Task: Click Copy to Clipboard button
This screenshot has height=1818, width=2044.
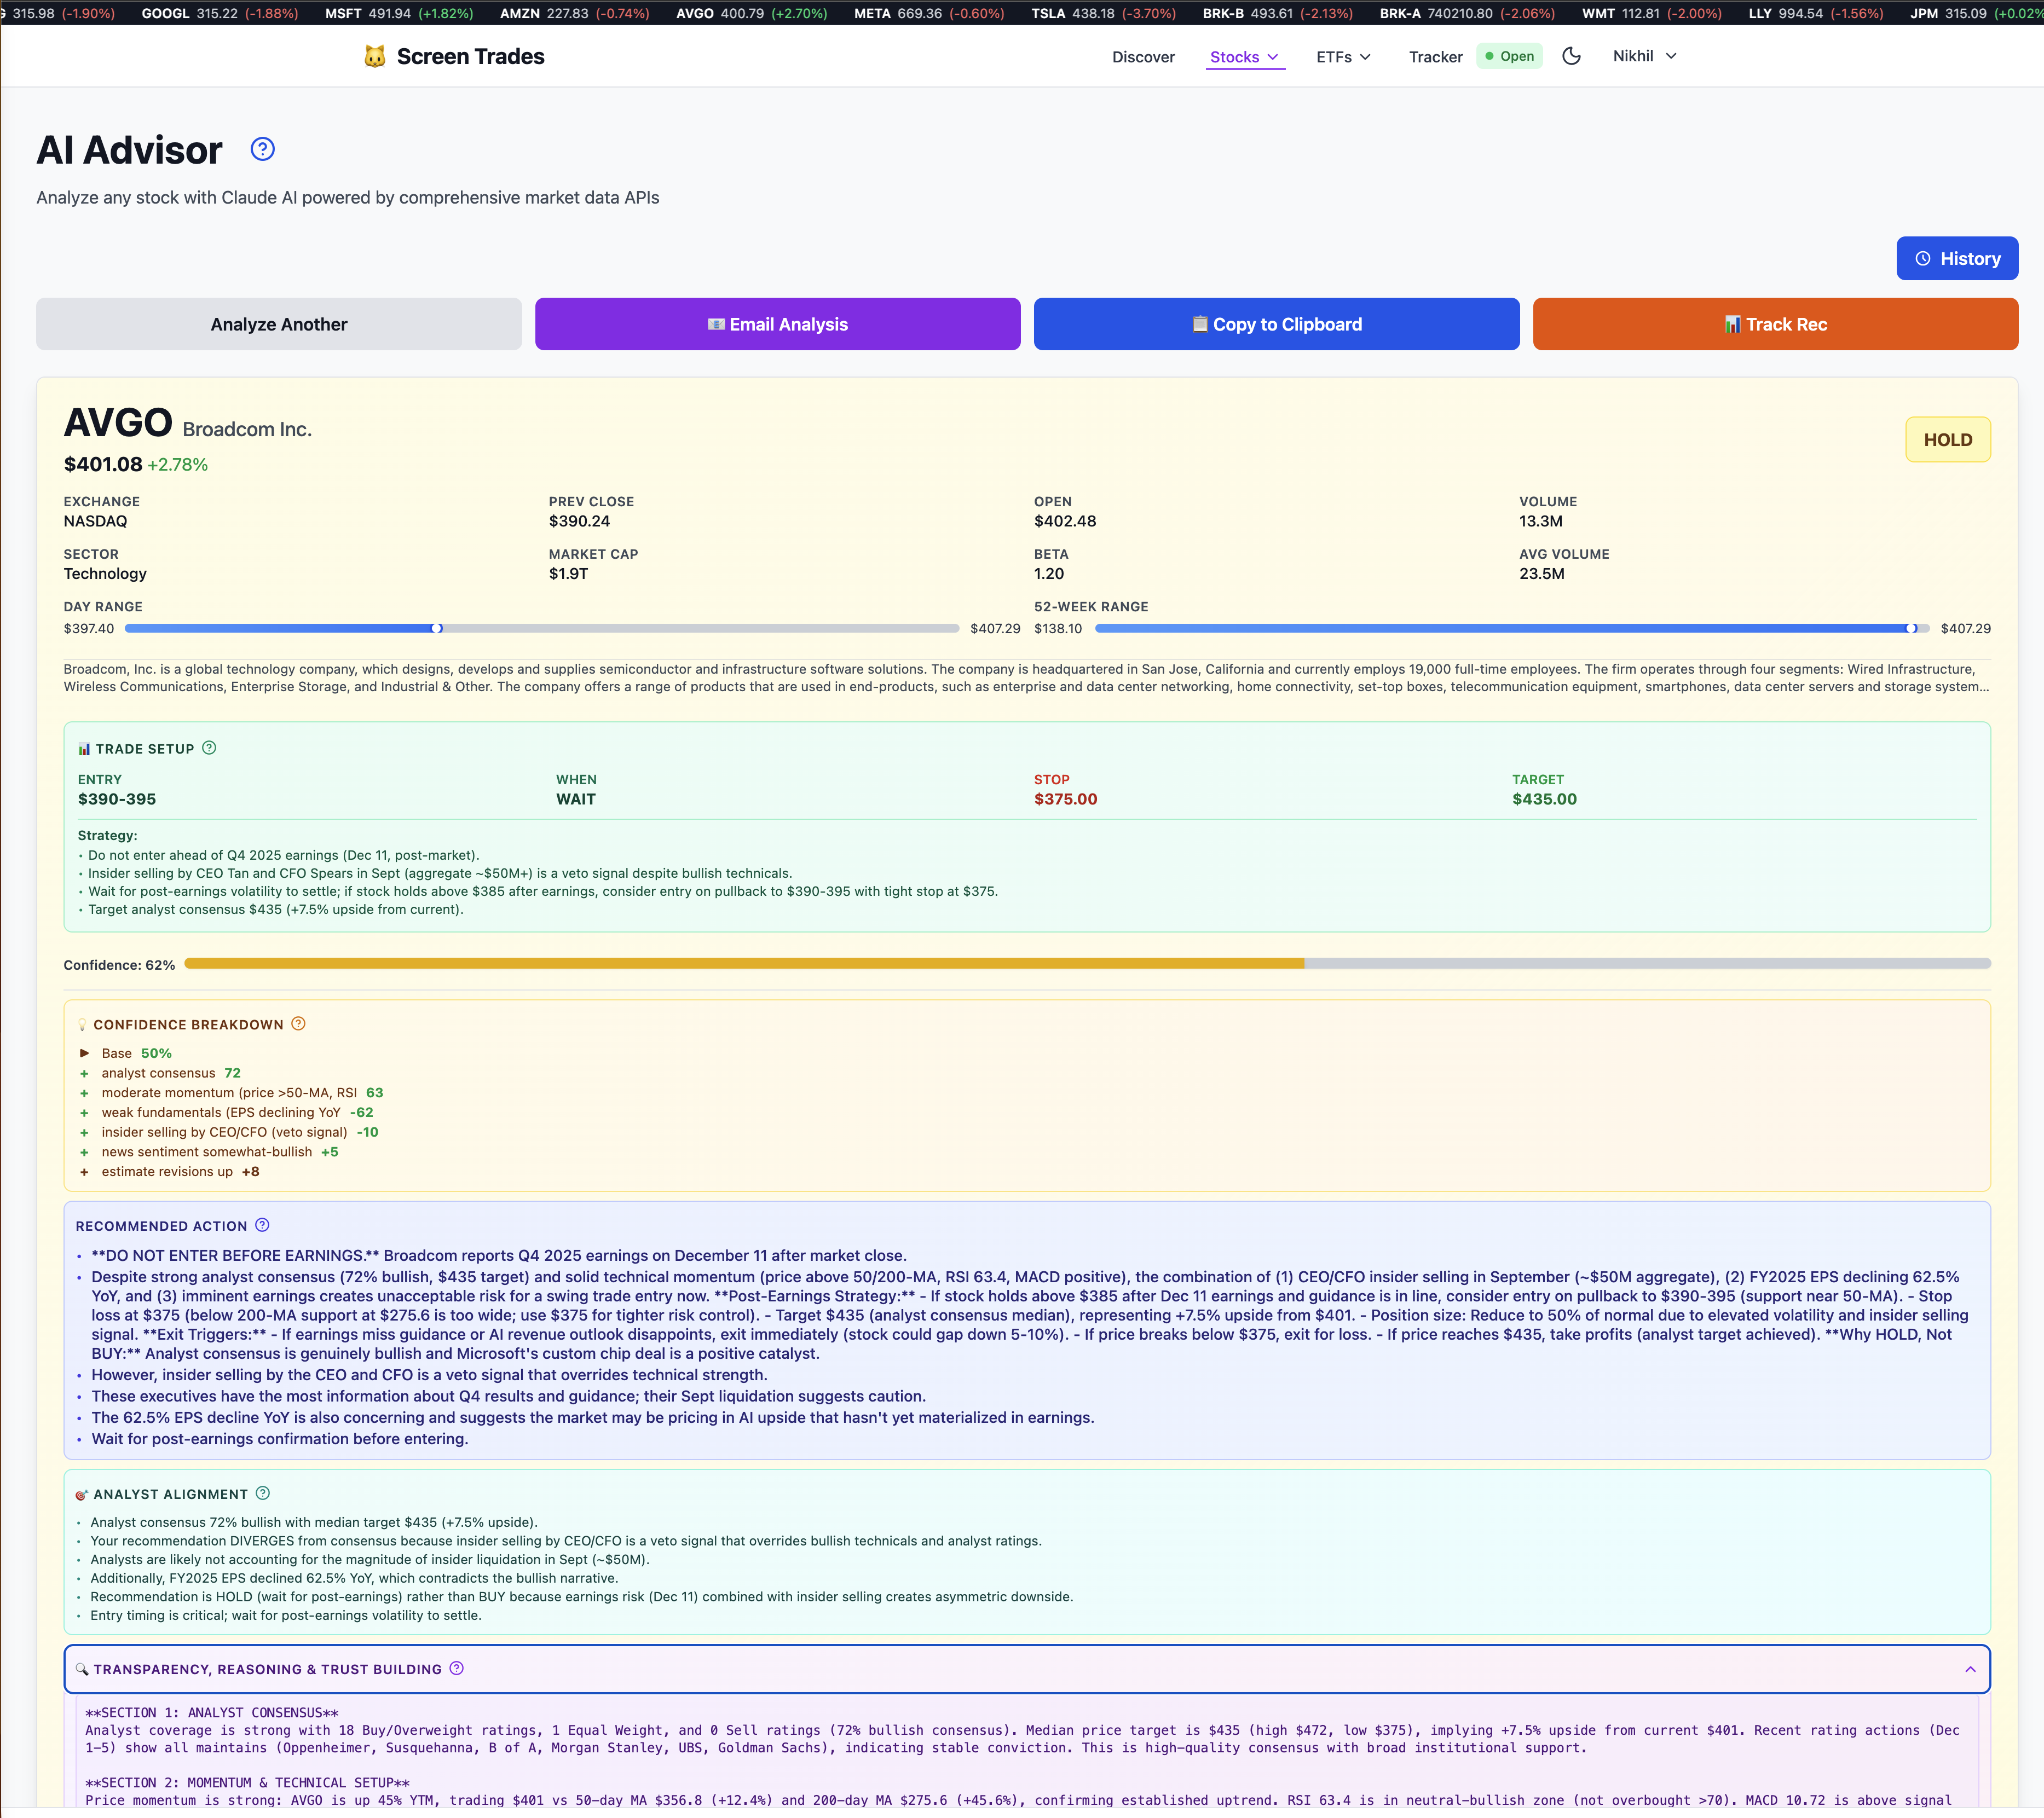Action: click(1276, 324)
